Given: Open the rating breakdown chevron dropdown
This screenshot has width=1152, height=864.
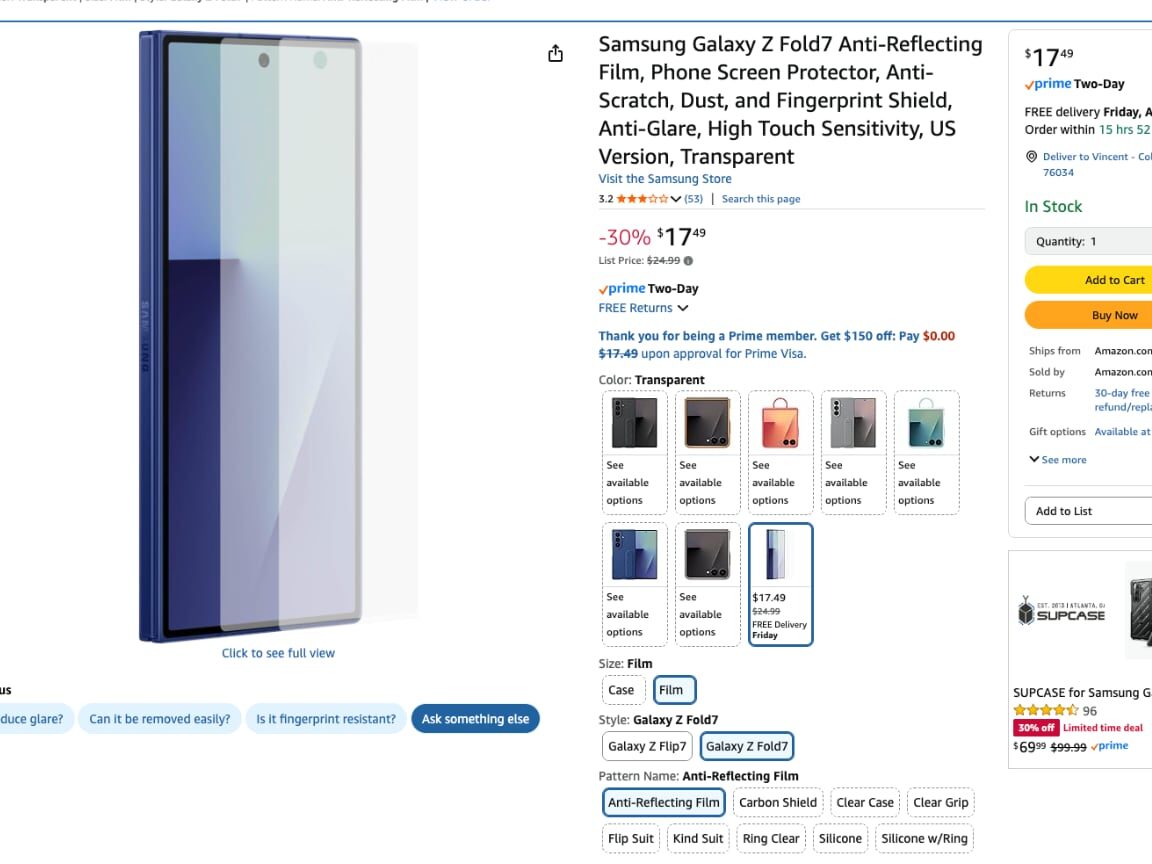Looking at the screenshot, I should (676, 199).
